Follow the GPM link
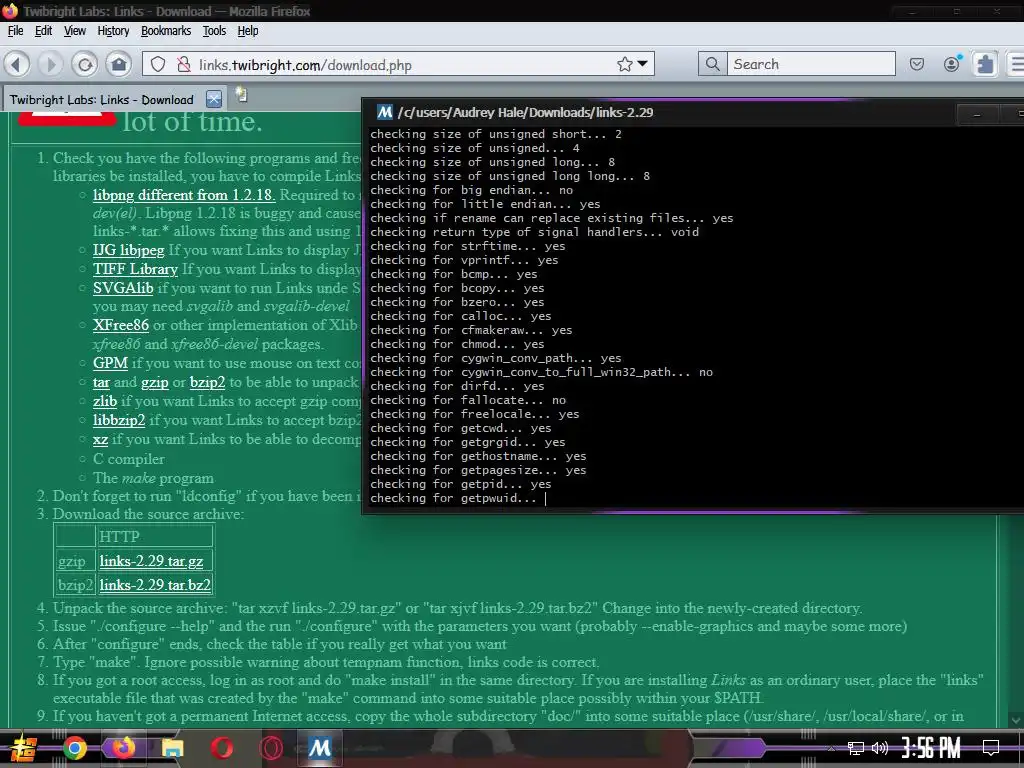This screenshot has width=1024, height=768. 110,363
